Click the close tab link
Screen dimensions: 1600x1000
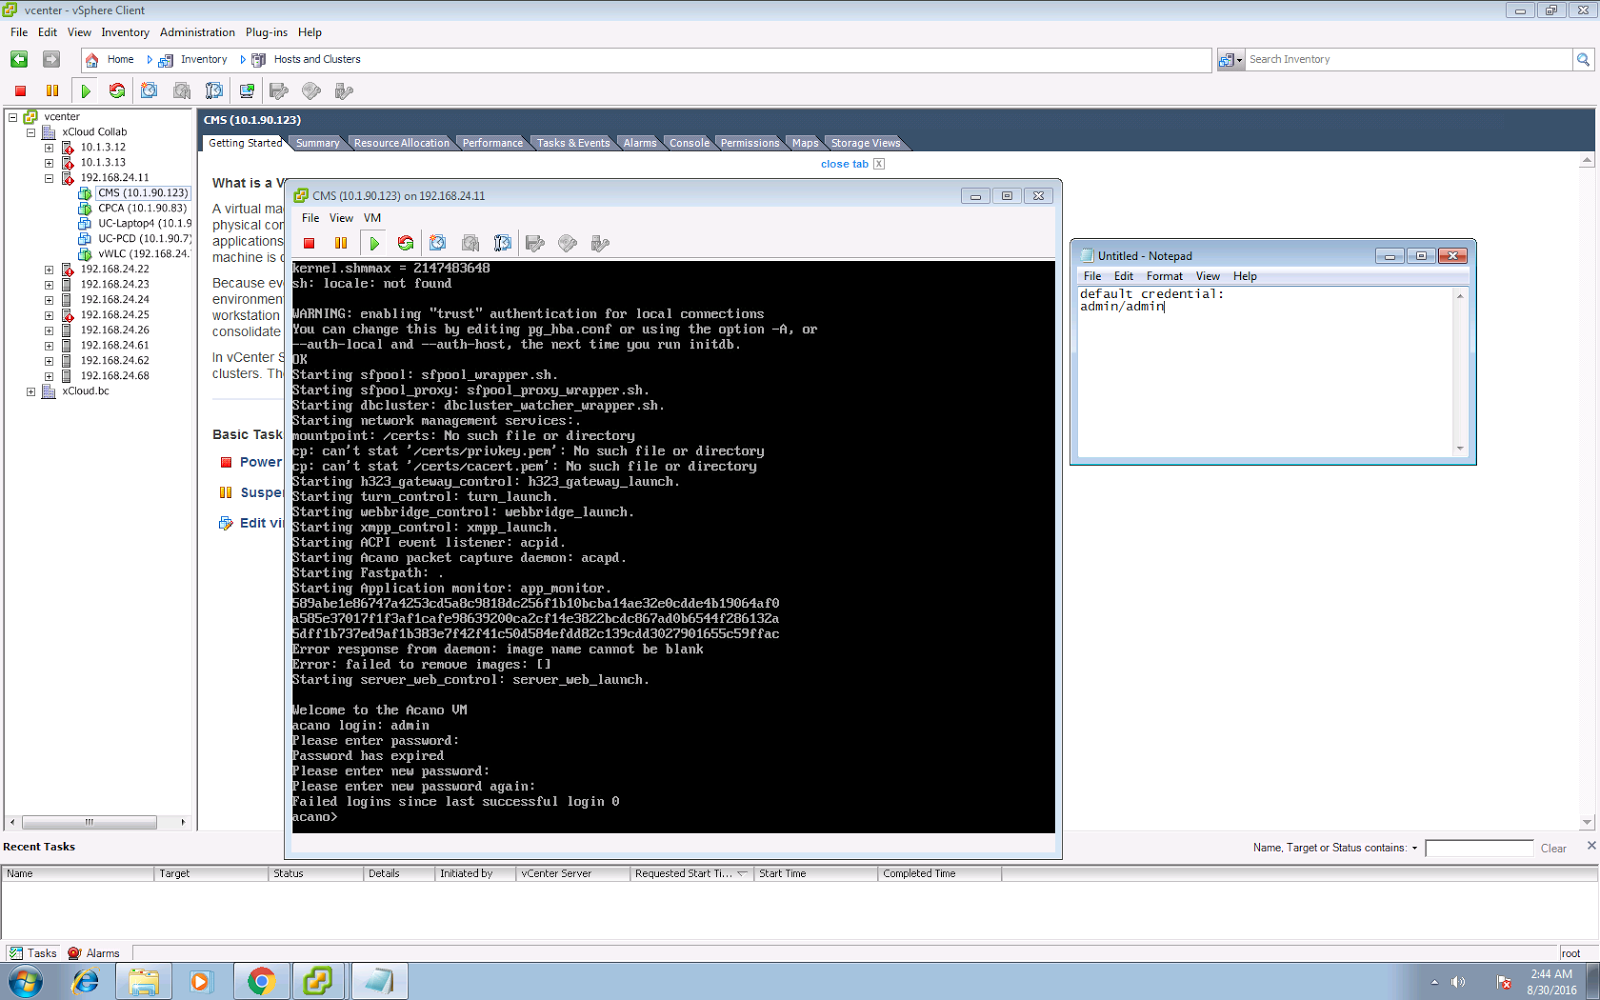[x=845, y=163]
